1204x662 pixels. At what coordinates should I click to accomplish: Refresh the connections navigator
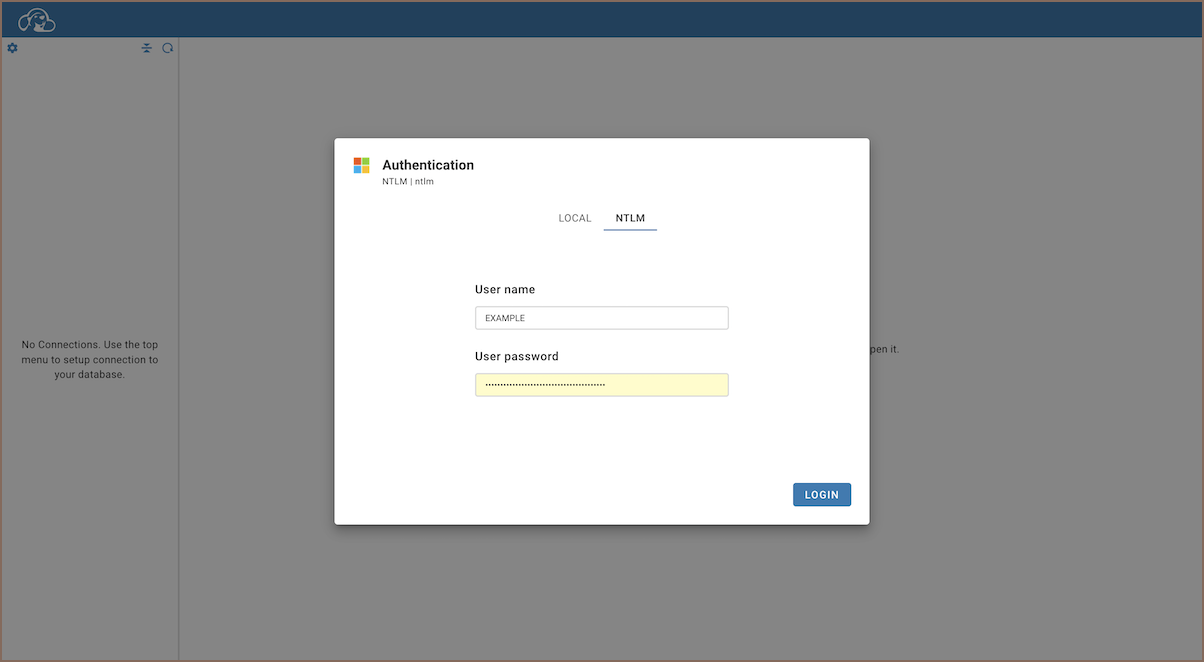tap(168, 48)
